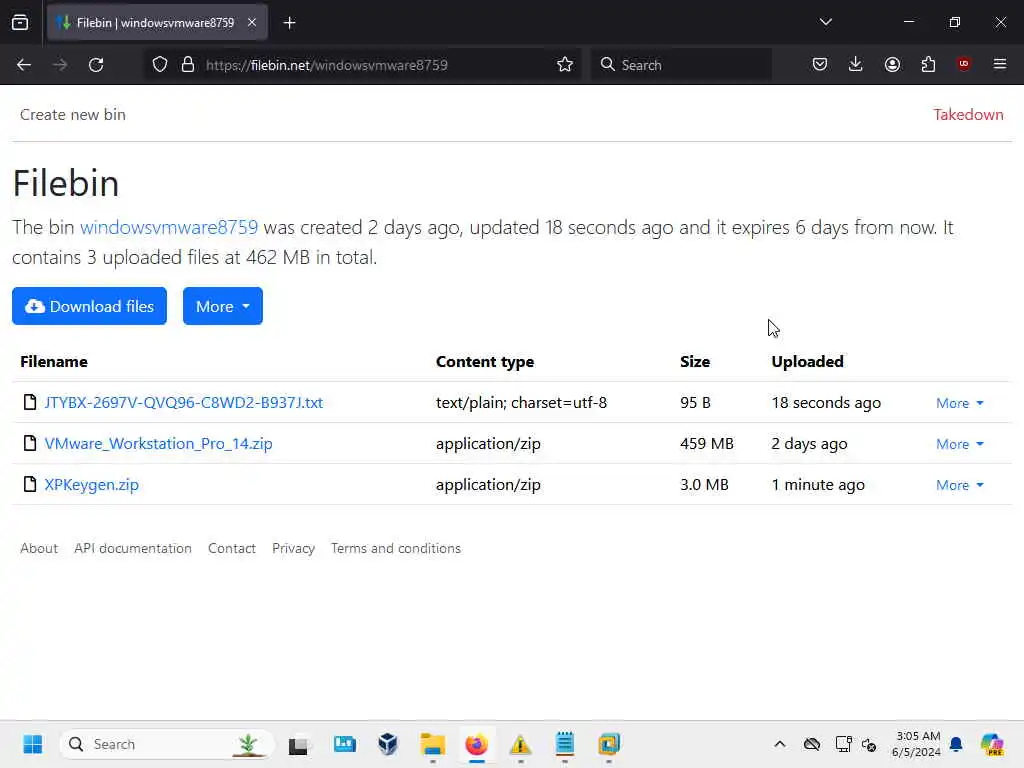Open File Explorer from the taskbar
Image resolution: width=1024 pixels, height=768 pixels.
click(x=432, y=744)
